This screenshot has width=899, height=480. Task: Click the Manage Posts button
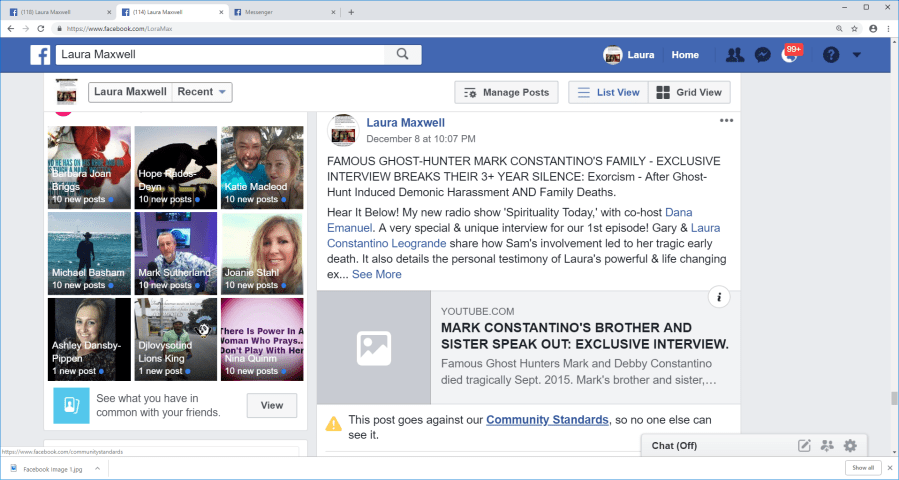[x=506, y=93]
